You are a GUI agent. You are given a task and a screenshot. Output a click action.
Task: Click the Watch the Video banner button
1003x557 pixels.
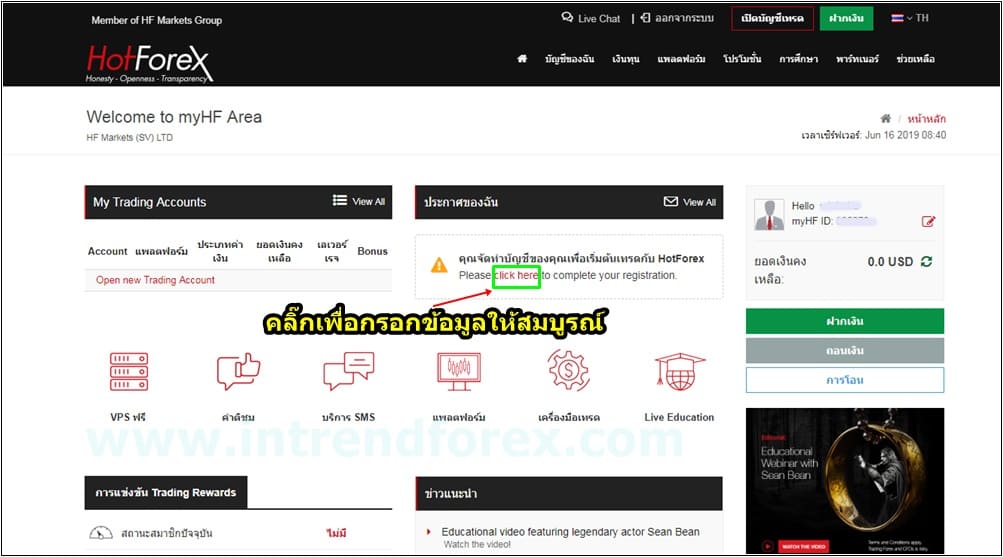[803, 546]
